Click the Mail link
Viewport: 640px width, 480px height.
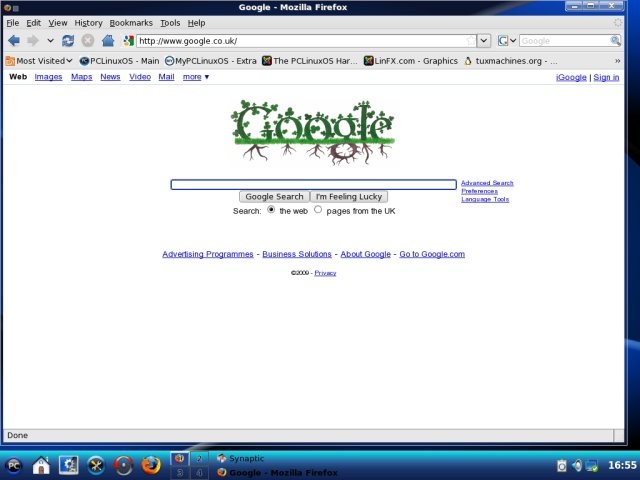coord(166,77)
